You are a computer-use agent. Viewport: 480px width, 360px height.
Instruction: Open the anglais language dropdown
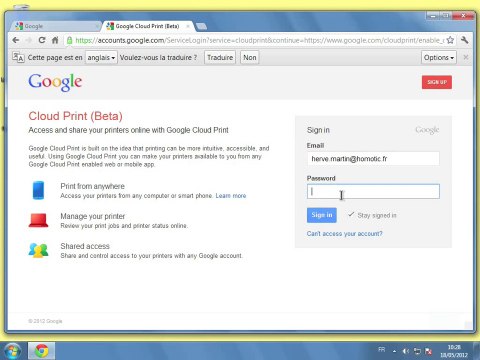[101, 57]
